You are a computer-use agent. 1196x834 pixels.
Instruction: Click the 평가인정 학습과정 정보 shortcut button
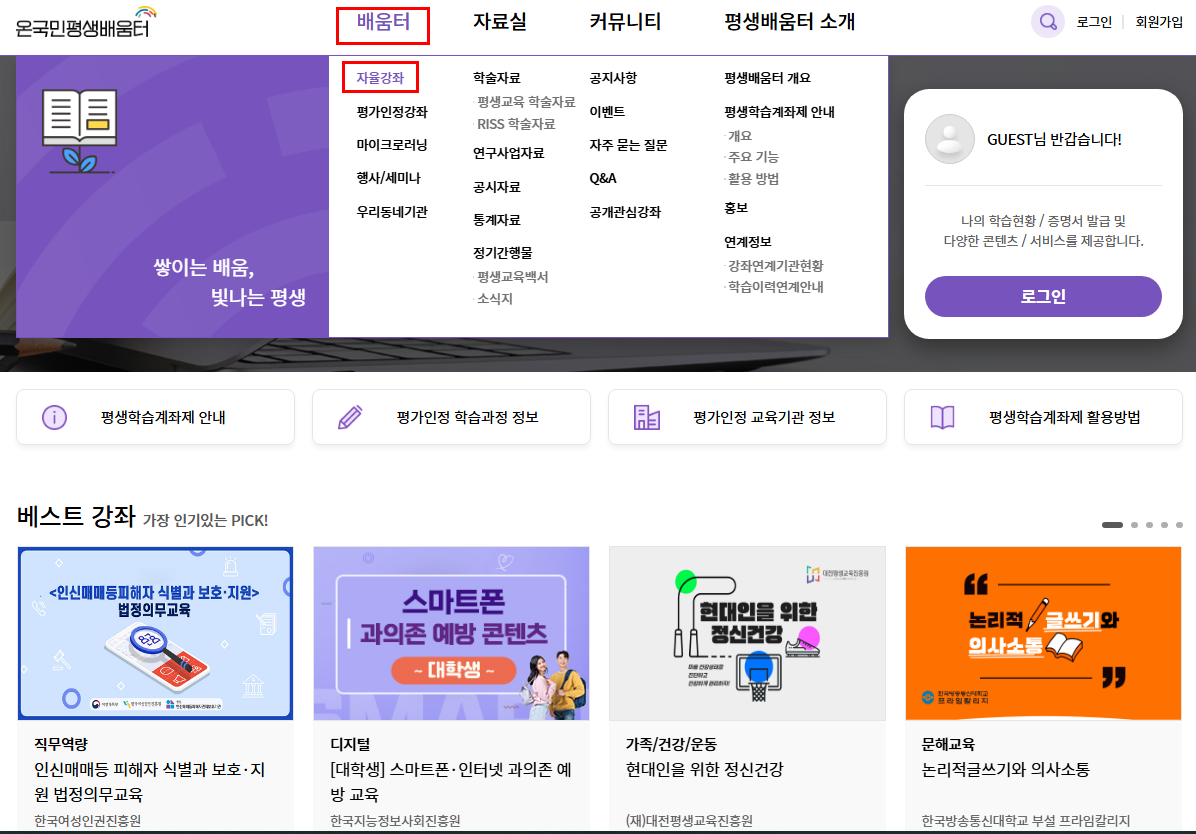coord(452,417)
